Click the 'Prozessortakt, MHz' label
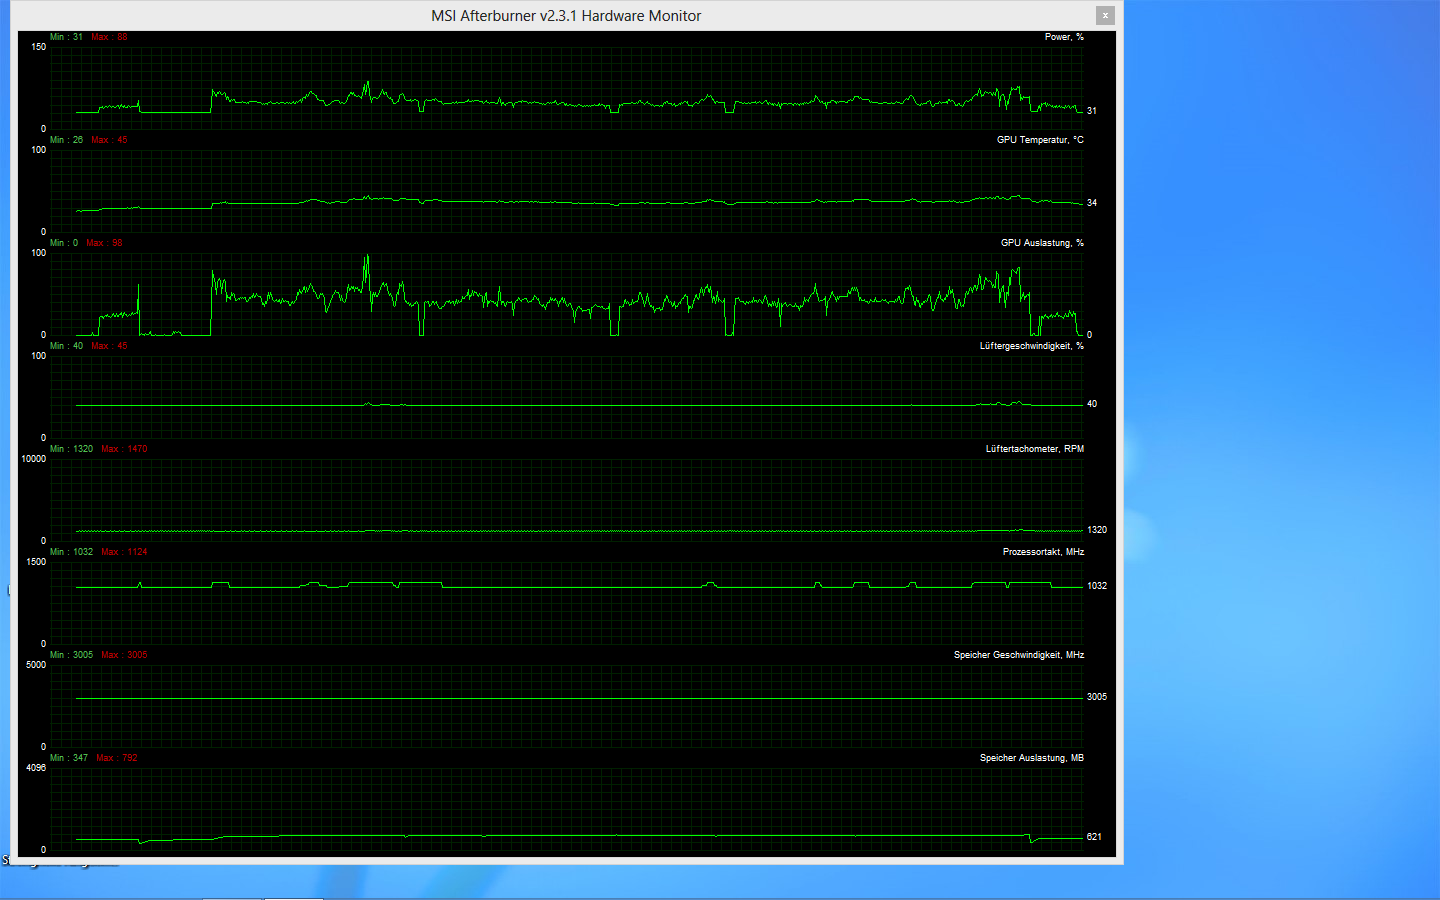The image size is (1440, 900). (1043, 552)
